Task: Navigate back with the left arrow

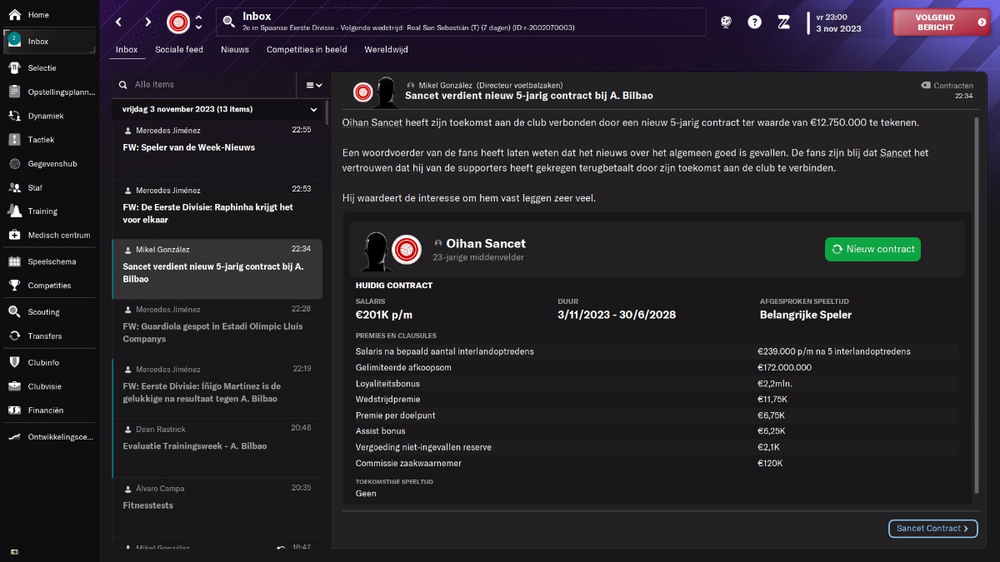Action: [118, 22]
